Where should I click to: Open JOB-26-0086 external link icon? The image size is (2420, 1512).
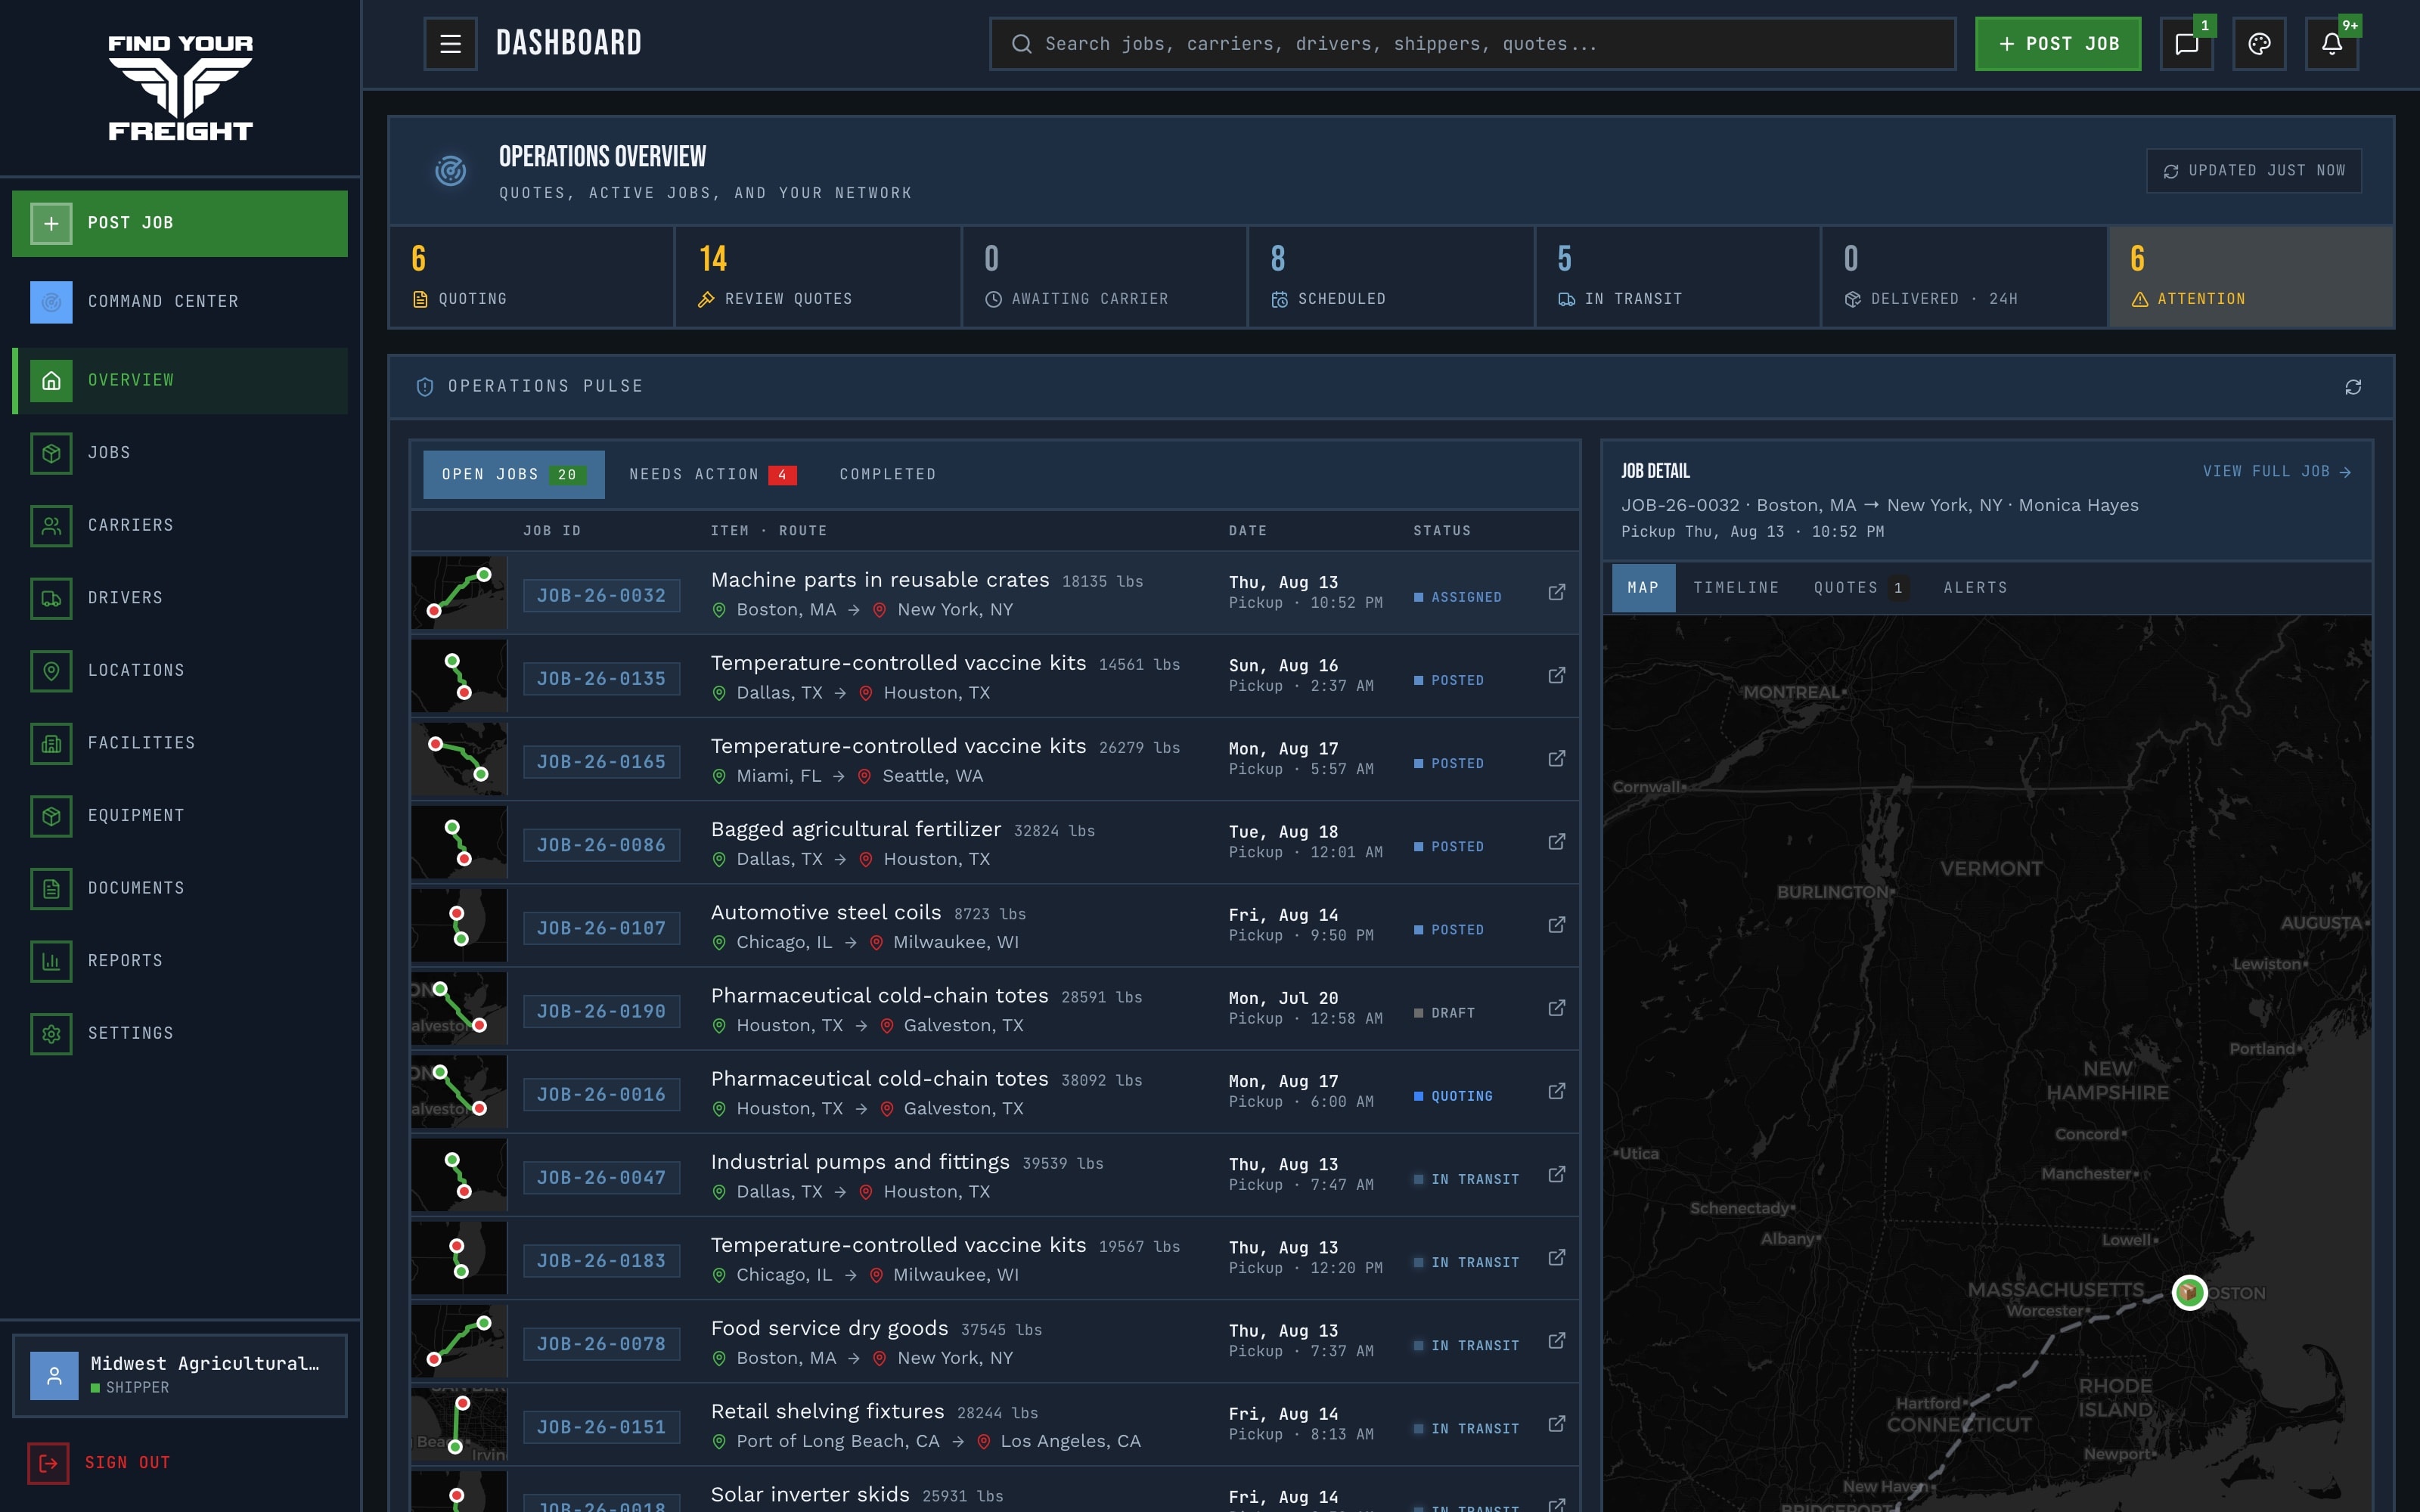[1556, 842]
